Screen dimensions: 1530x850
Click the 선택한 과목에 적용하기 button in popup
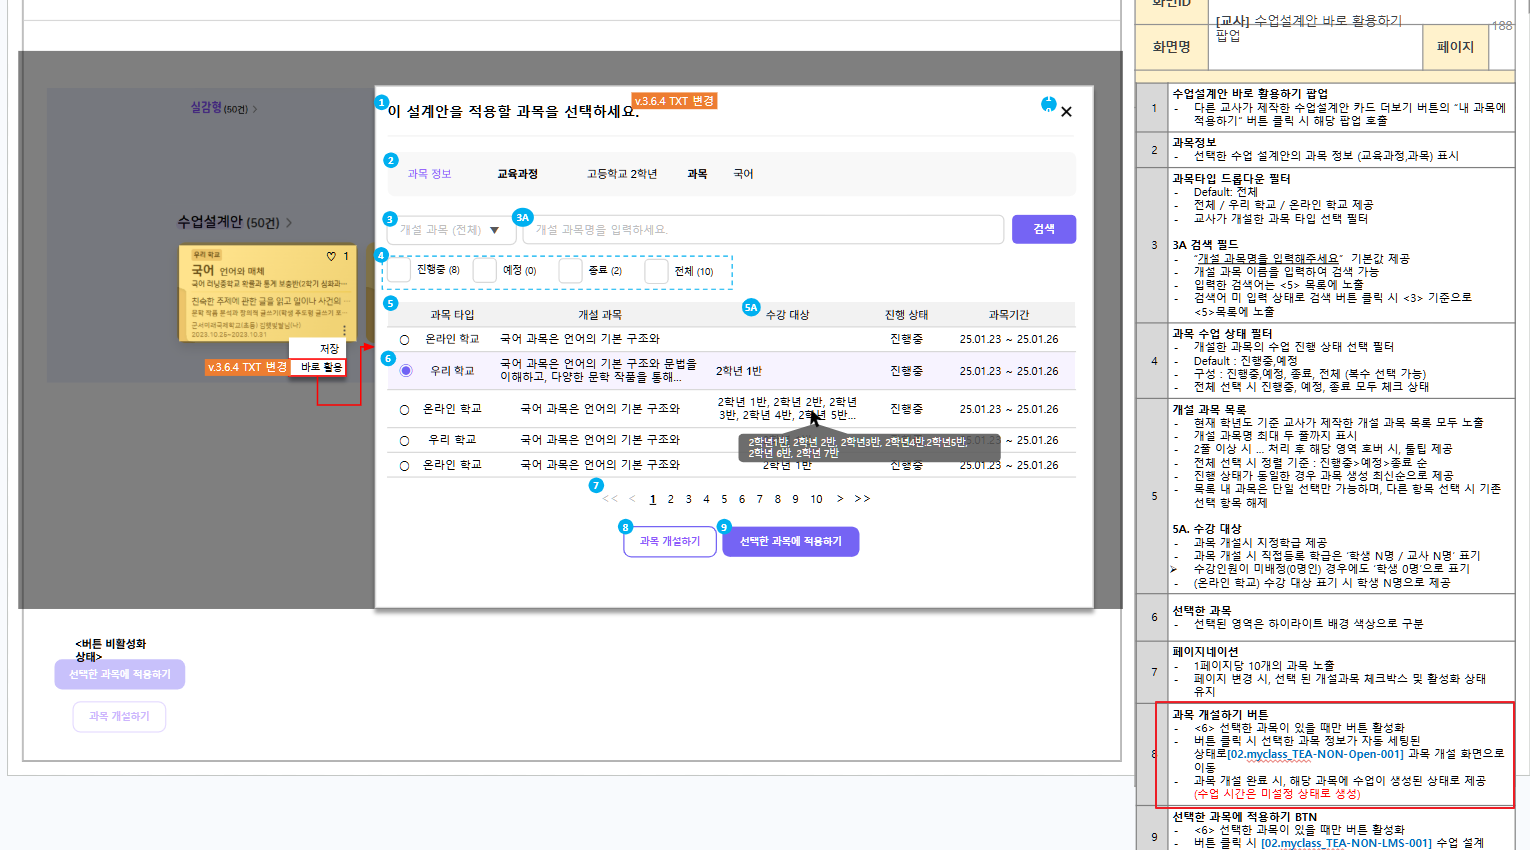[790, 542]
